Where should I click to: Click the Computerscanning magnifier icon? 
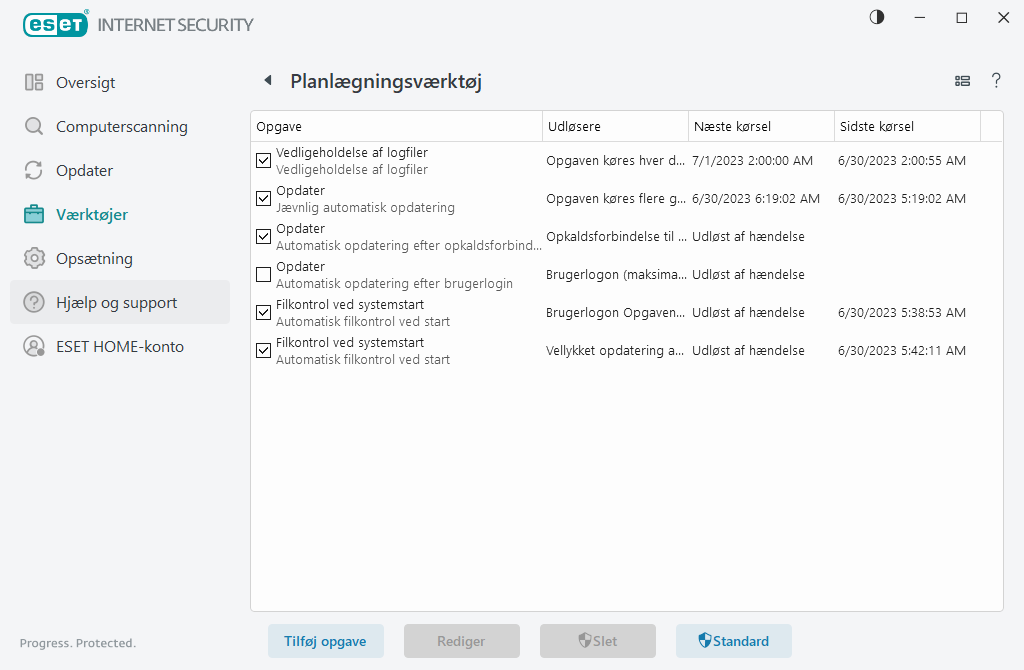tap(34, 126)
